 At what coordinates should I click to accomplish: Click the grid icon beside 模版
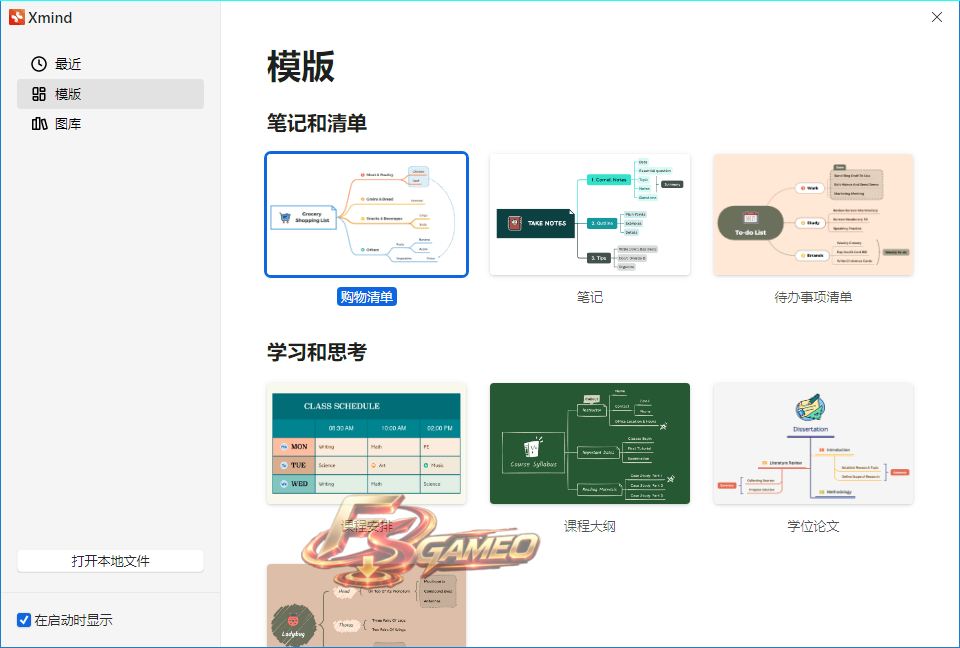[x=39, y=94]
